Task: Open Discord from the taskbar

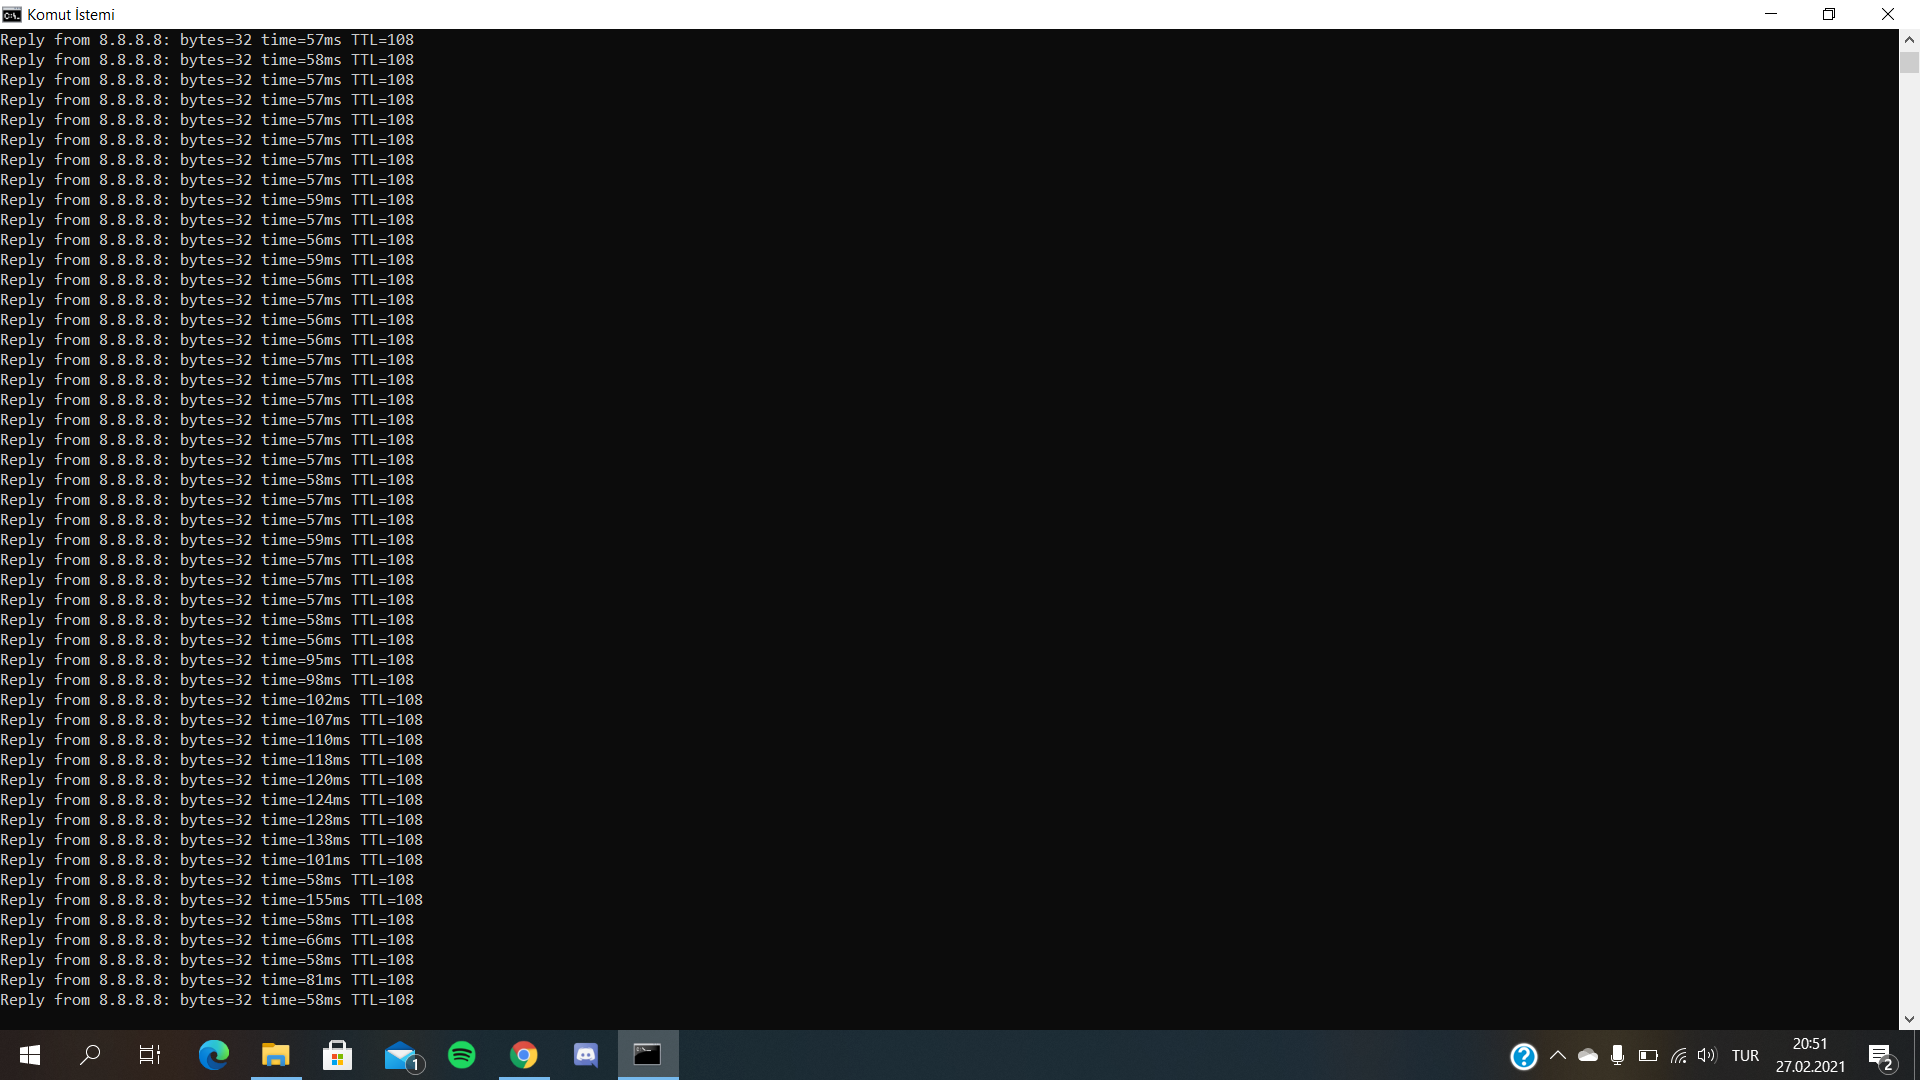Action: 586,1055
